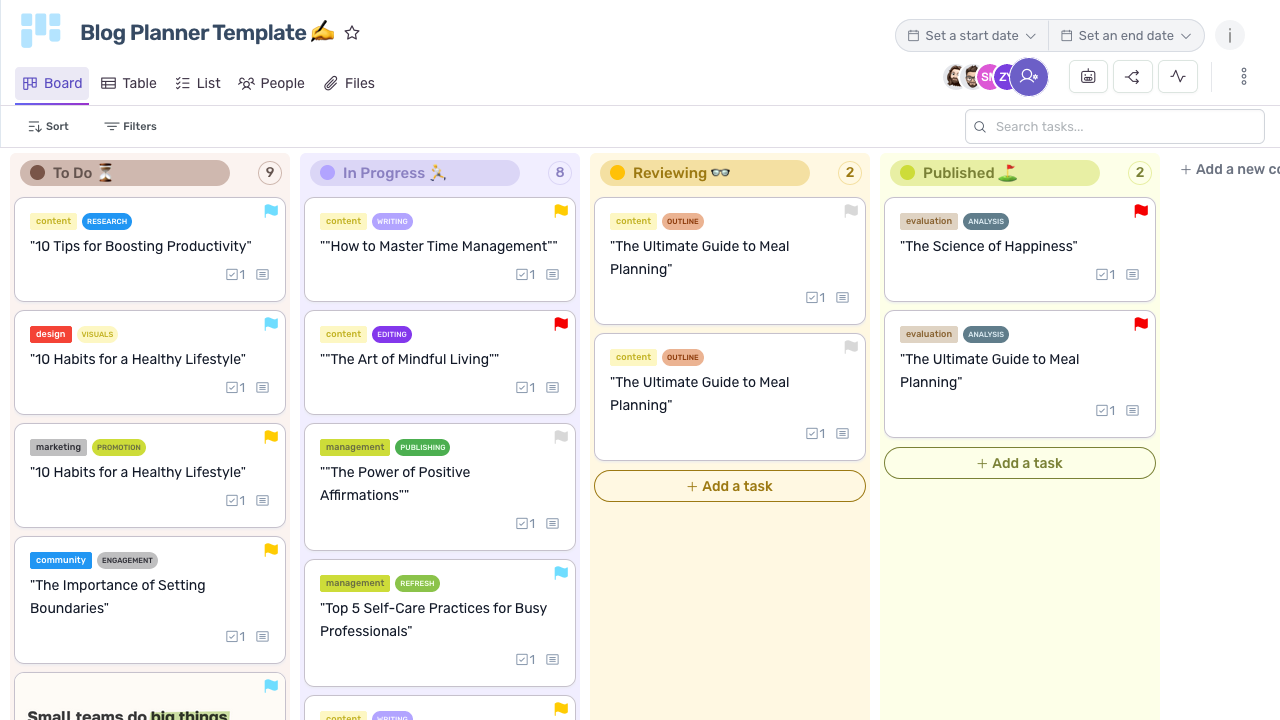Open description icon on "The Power of Positive Affirmations"

(x=552, y=523)
